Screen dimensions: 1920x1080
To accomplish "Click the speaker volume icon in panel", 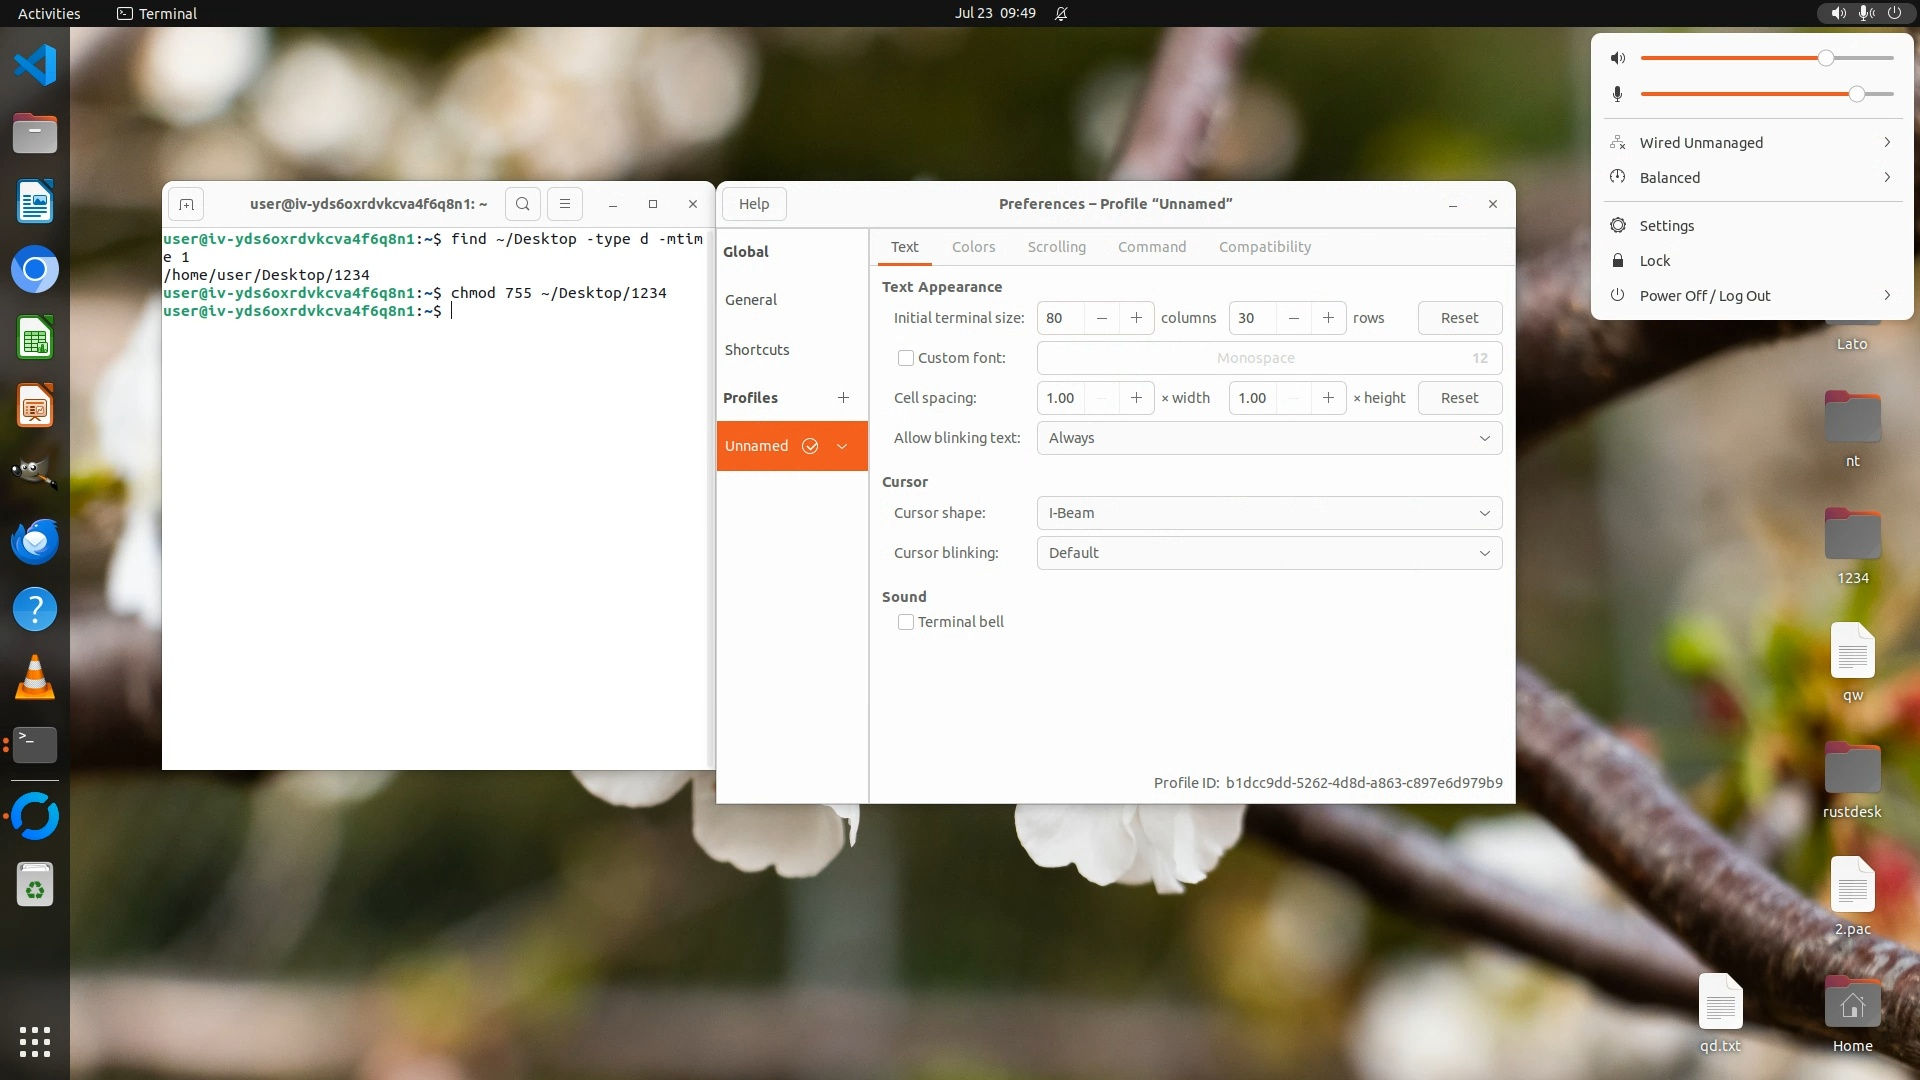I will pos(1838,13).
